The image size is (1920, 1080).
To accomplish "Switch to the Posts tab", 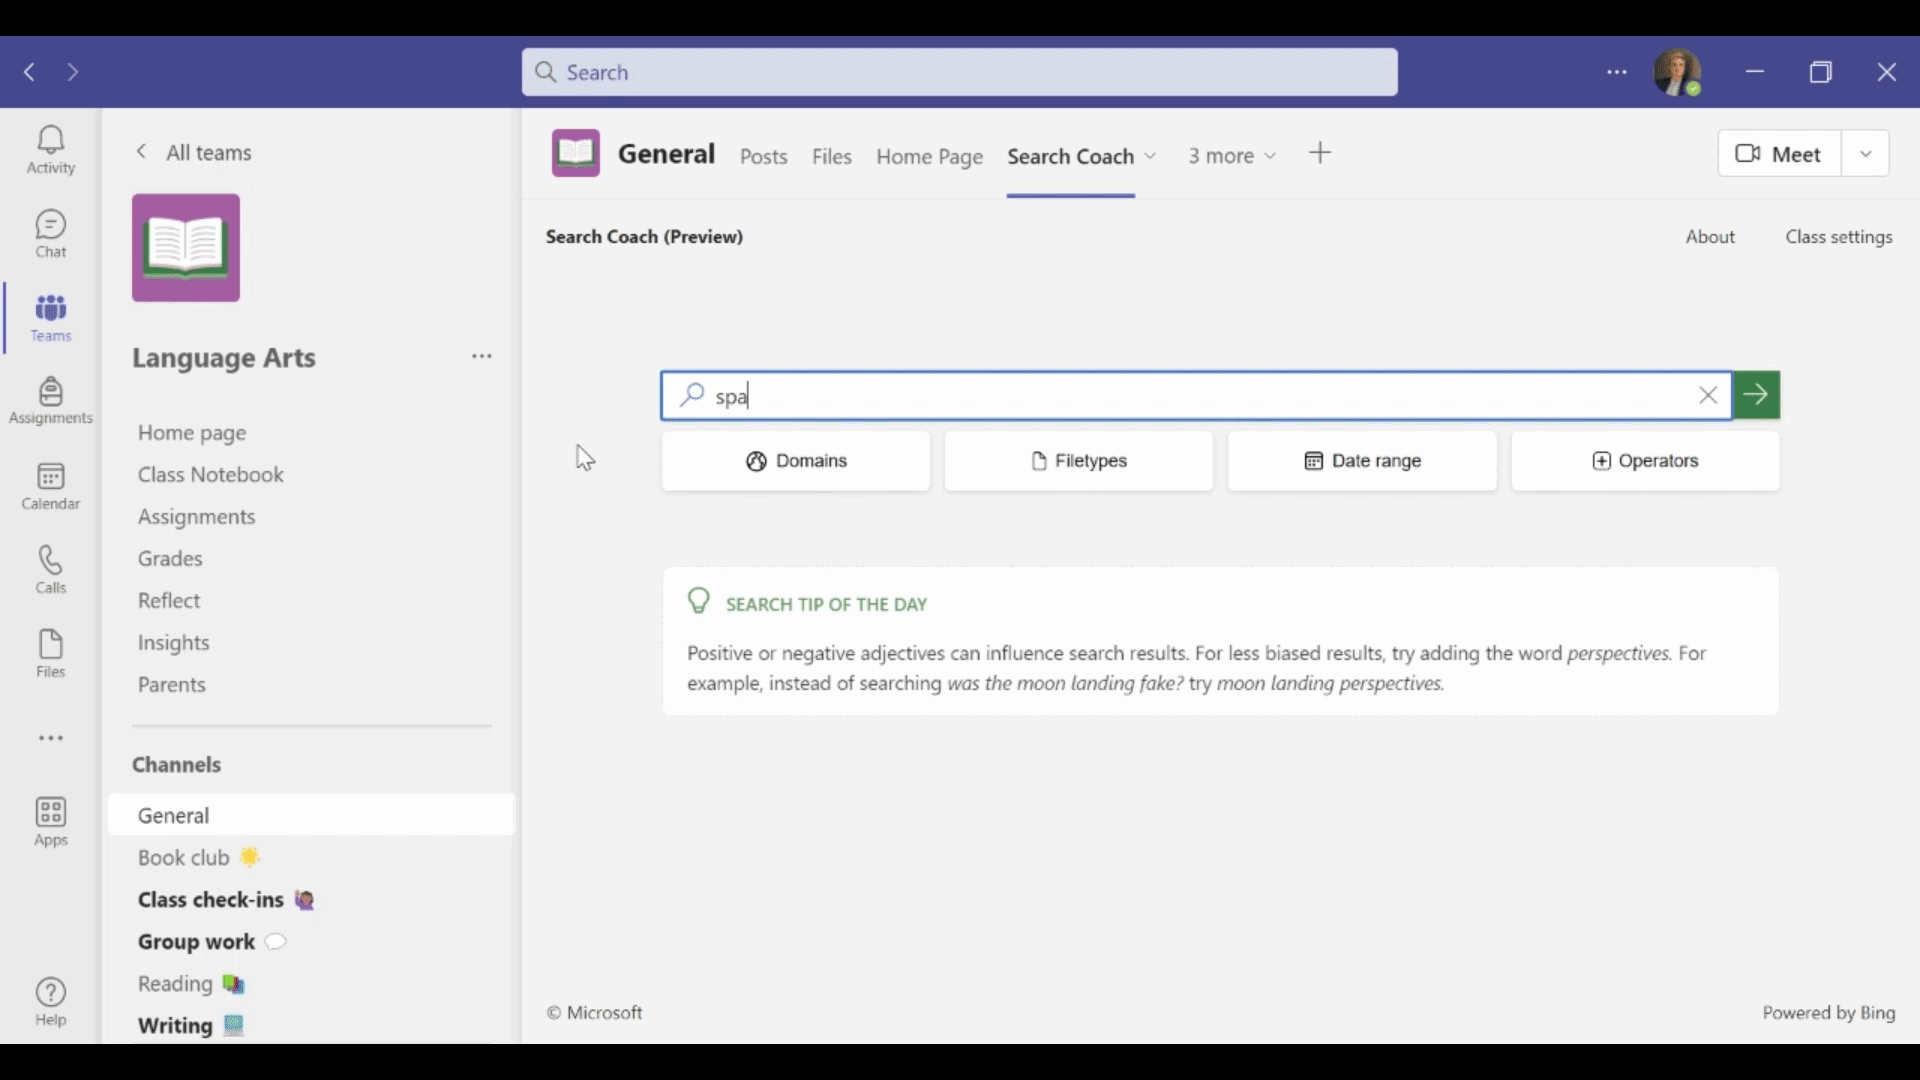I will (x=764, y=157).
